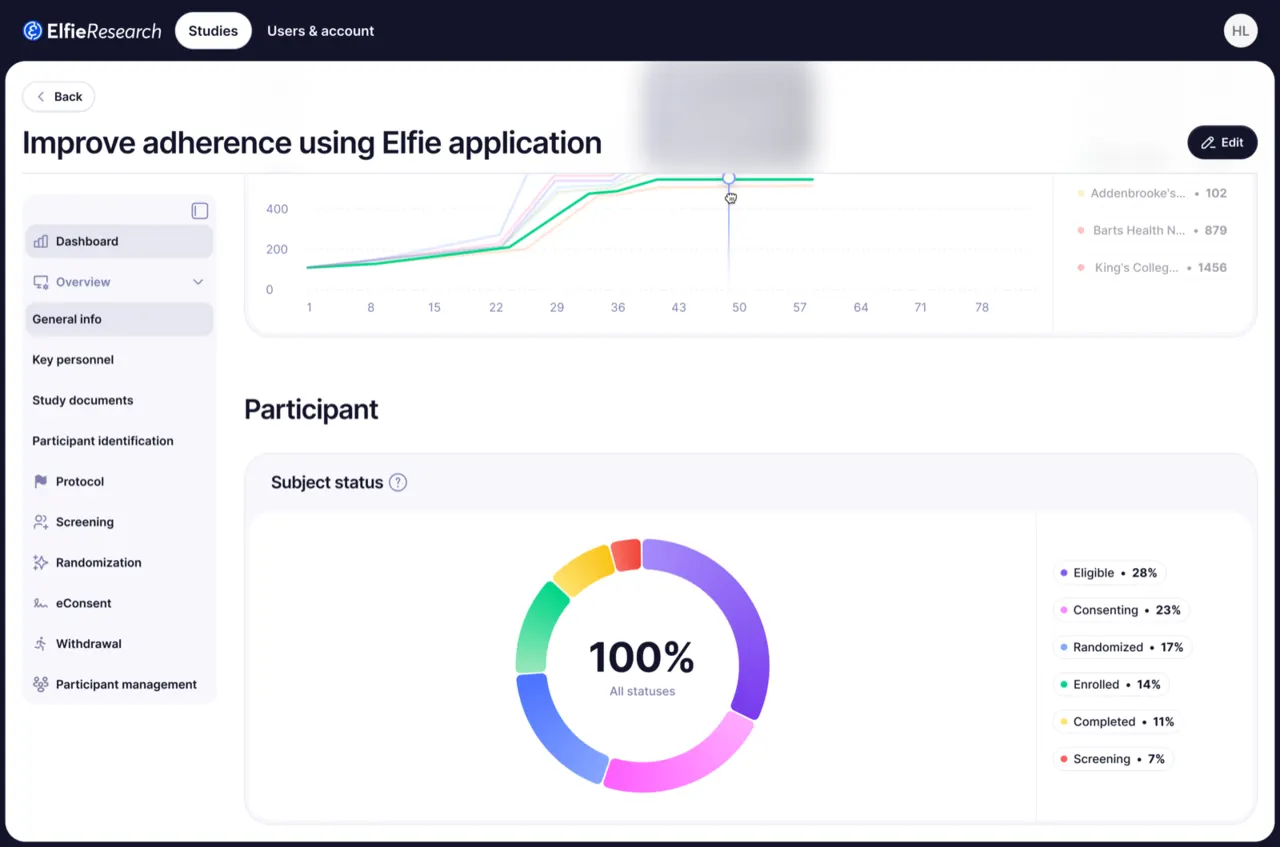
Task: Collapse the Overview section chevron
Action: (x=198, y=282)
